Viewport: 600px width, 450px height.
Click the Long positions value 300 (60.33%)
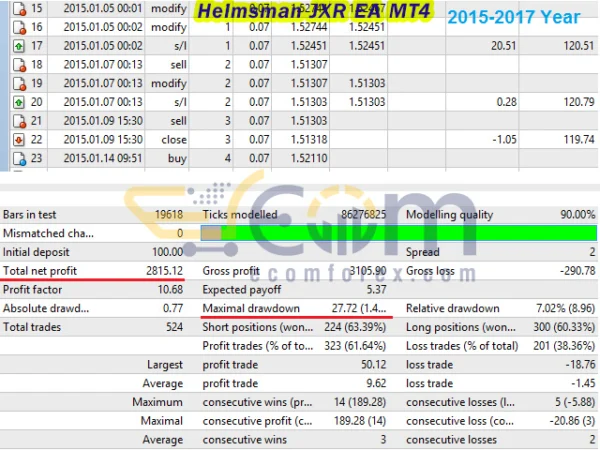(x=564, y=327)
